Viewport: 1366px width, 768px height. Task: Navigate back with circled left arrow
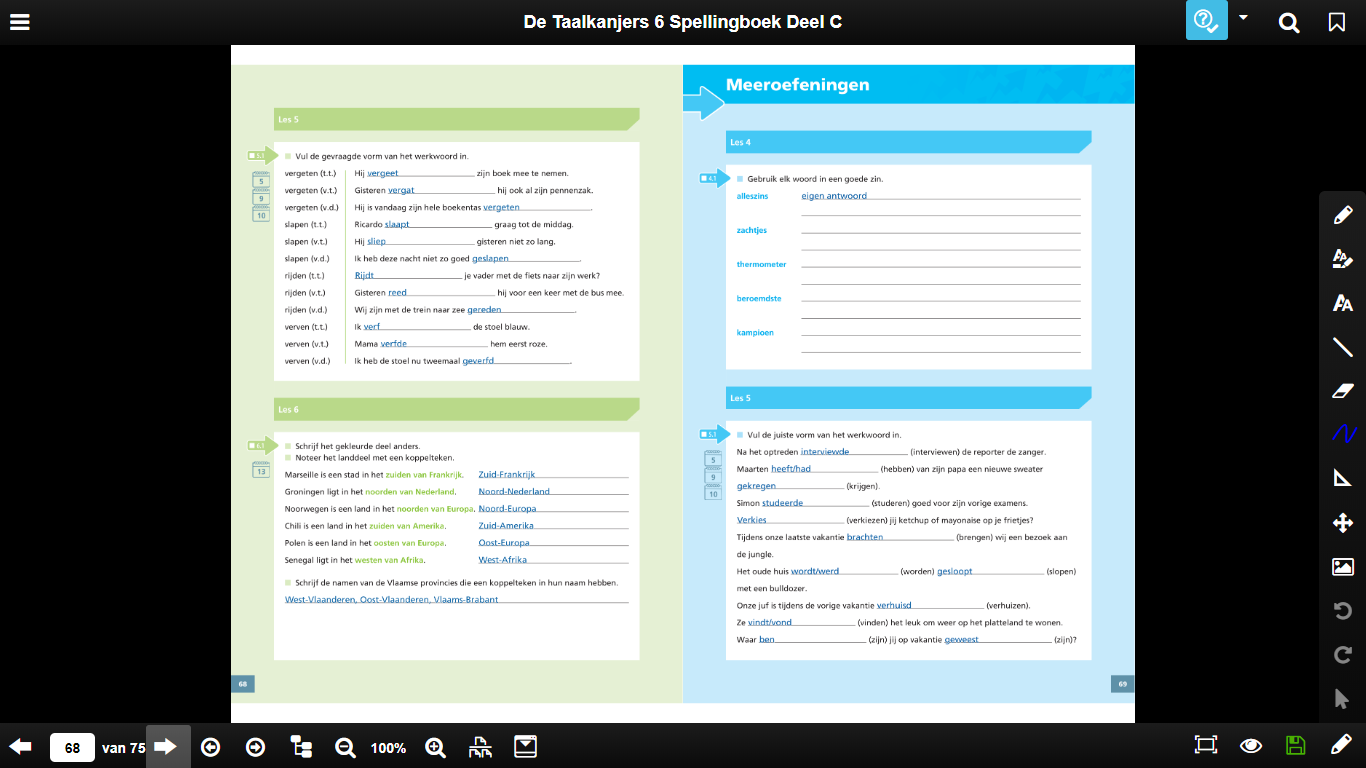pyautogui.click(x=210, y=747)
